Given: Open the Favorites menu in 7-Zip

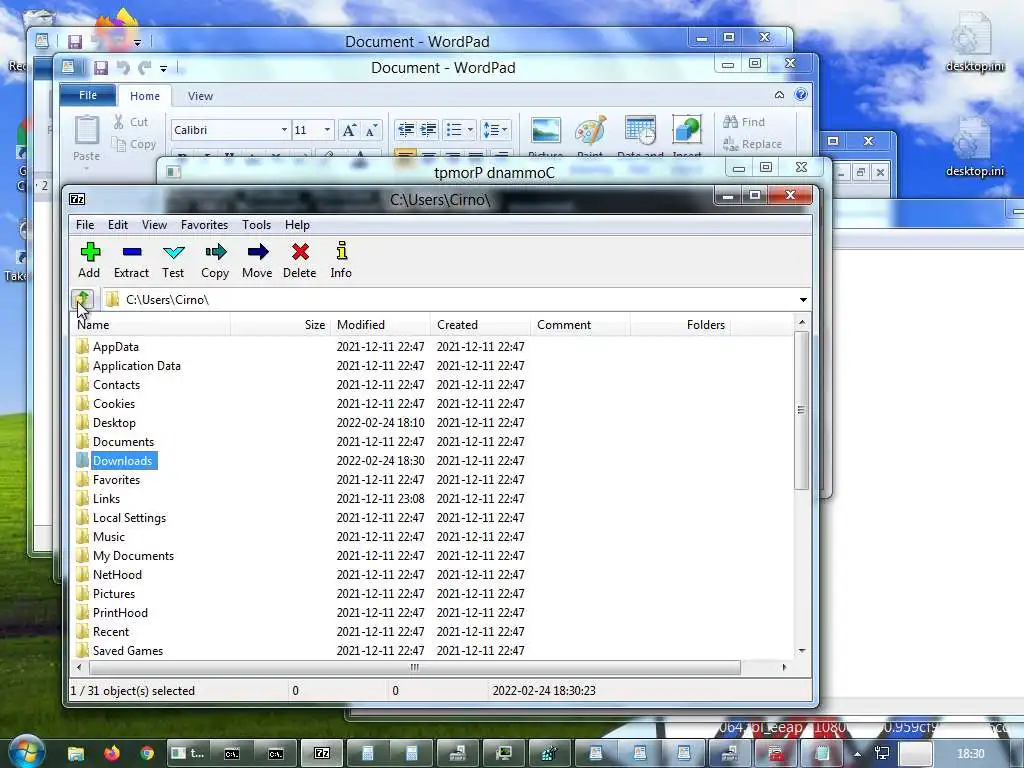Looking at the screenshot, I should 204,225.
